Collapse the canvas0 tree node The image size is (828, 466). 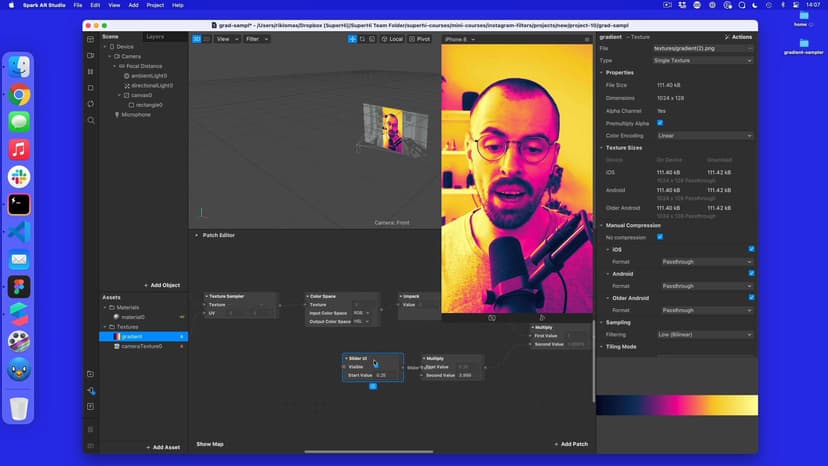click(x=119, y=95)
